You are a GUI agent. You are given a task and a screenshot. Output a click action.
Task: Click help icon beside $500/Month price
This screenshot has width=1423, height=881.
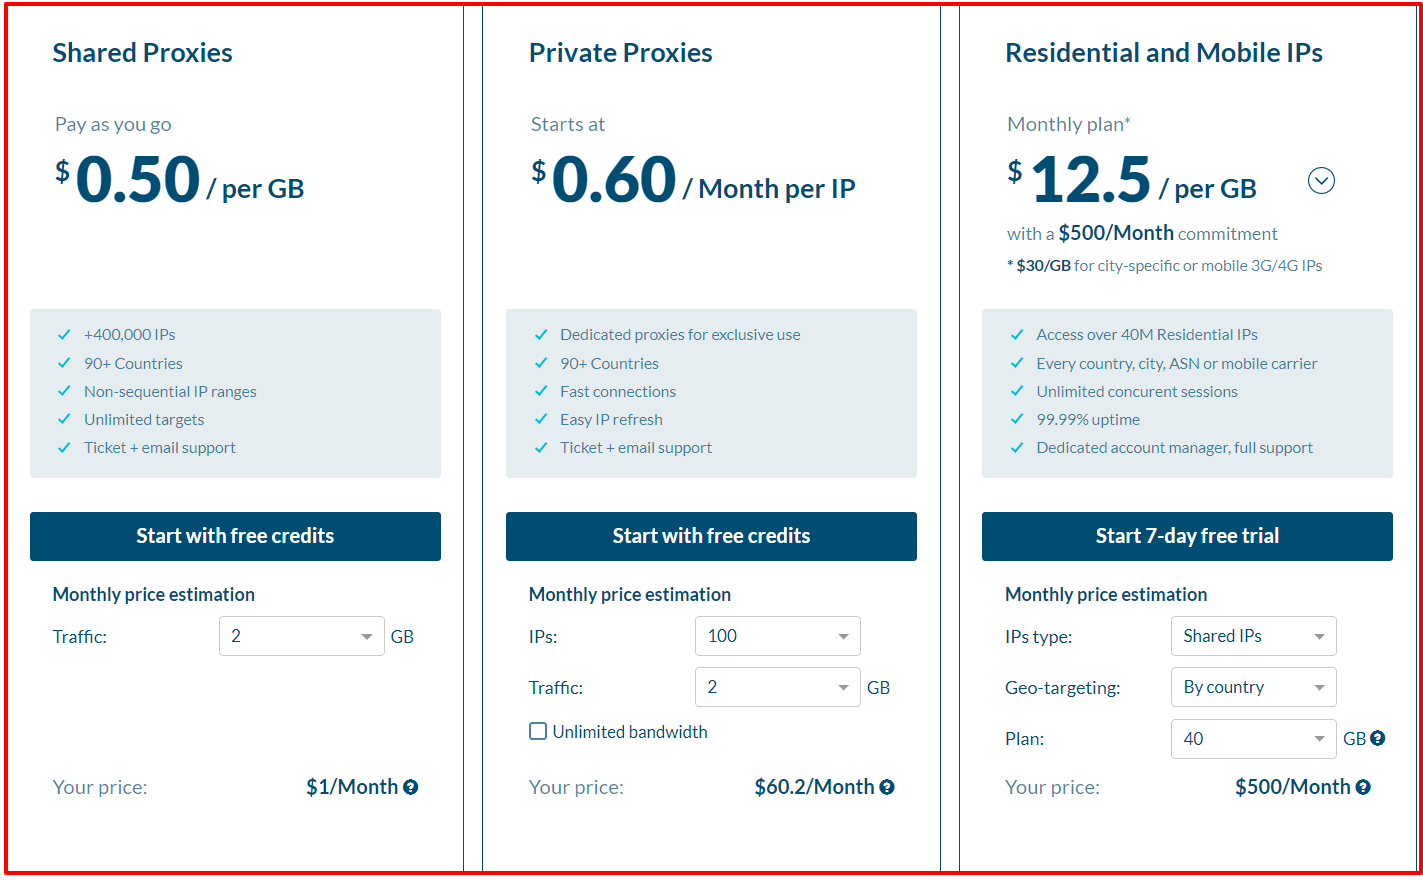1363,787
